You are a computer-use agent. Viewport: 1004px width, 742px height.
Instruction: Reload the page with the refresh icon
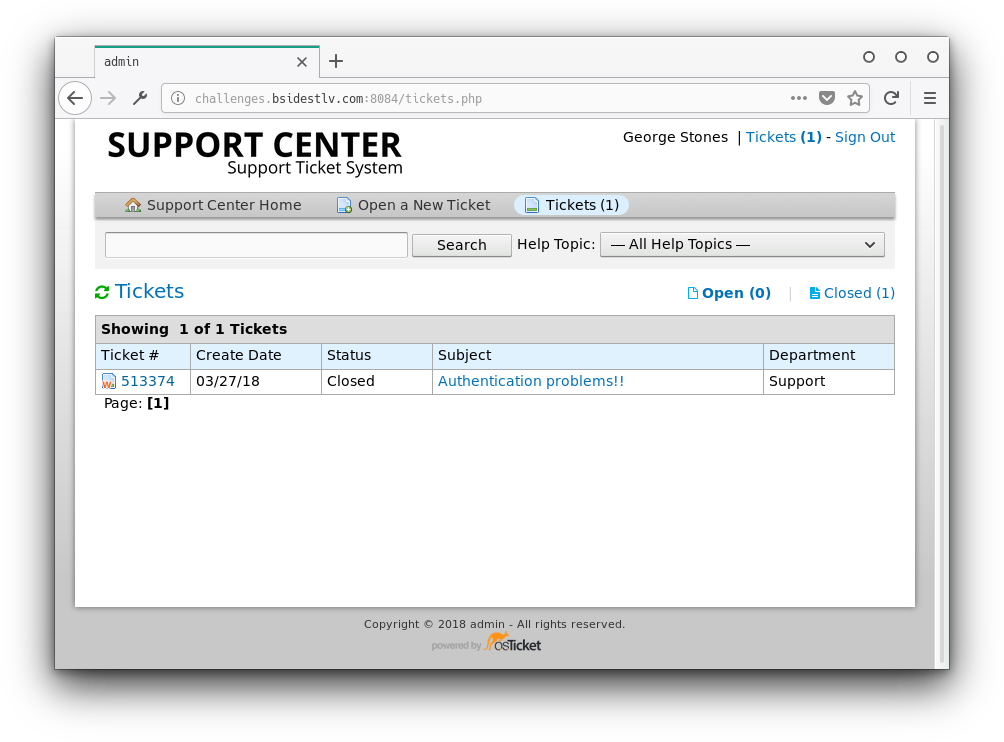(890, 98)
